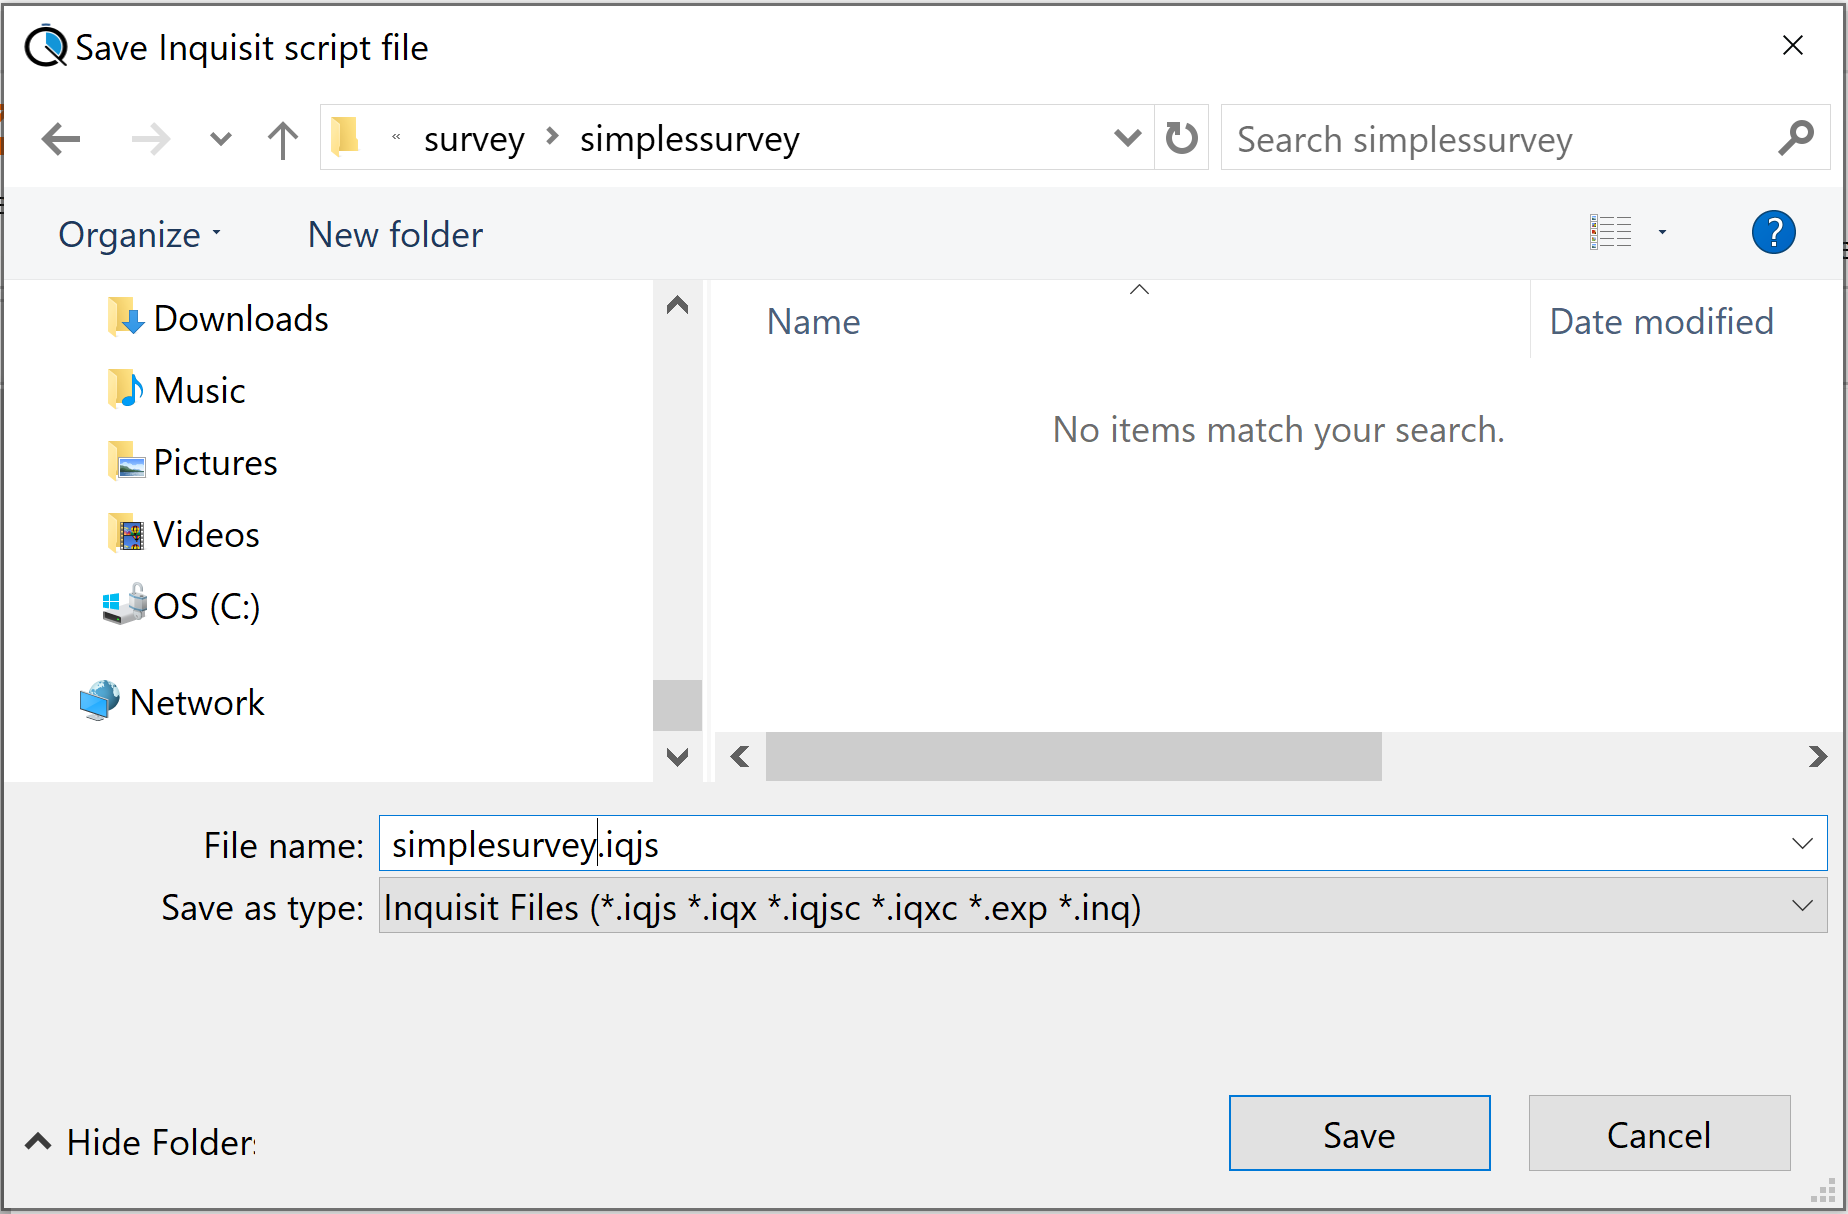Click the Cancel button
1848x1214 pixels.
pyautogui.click(x=1659, y=1134)
